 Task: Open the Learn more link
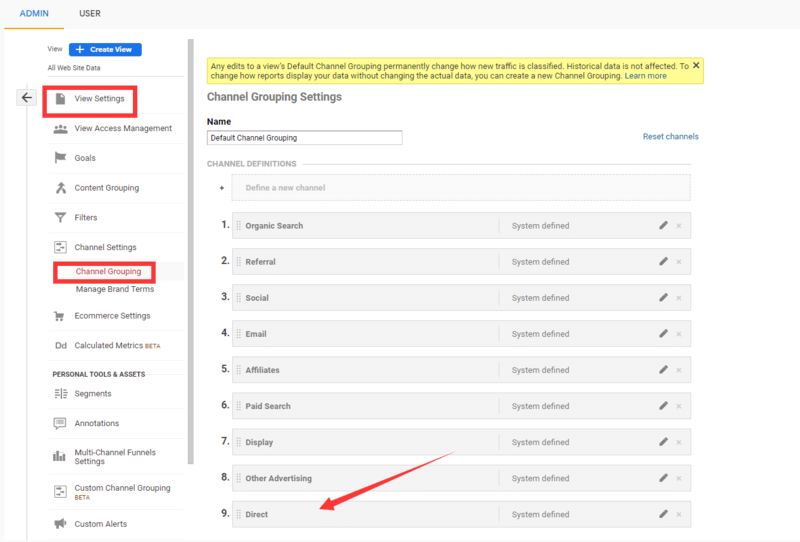[646, 76]
